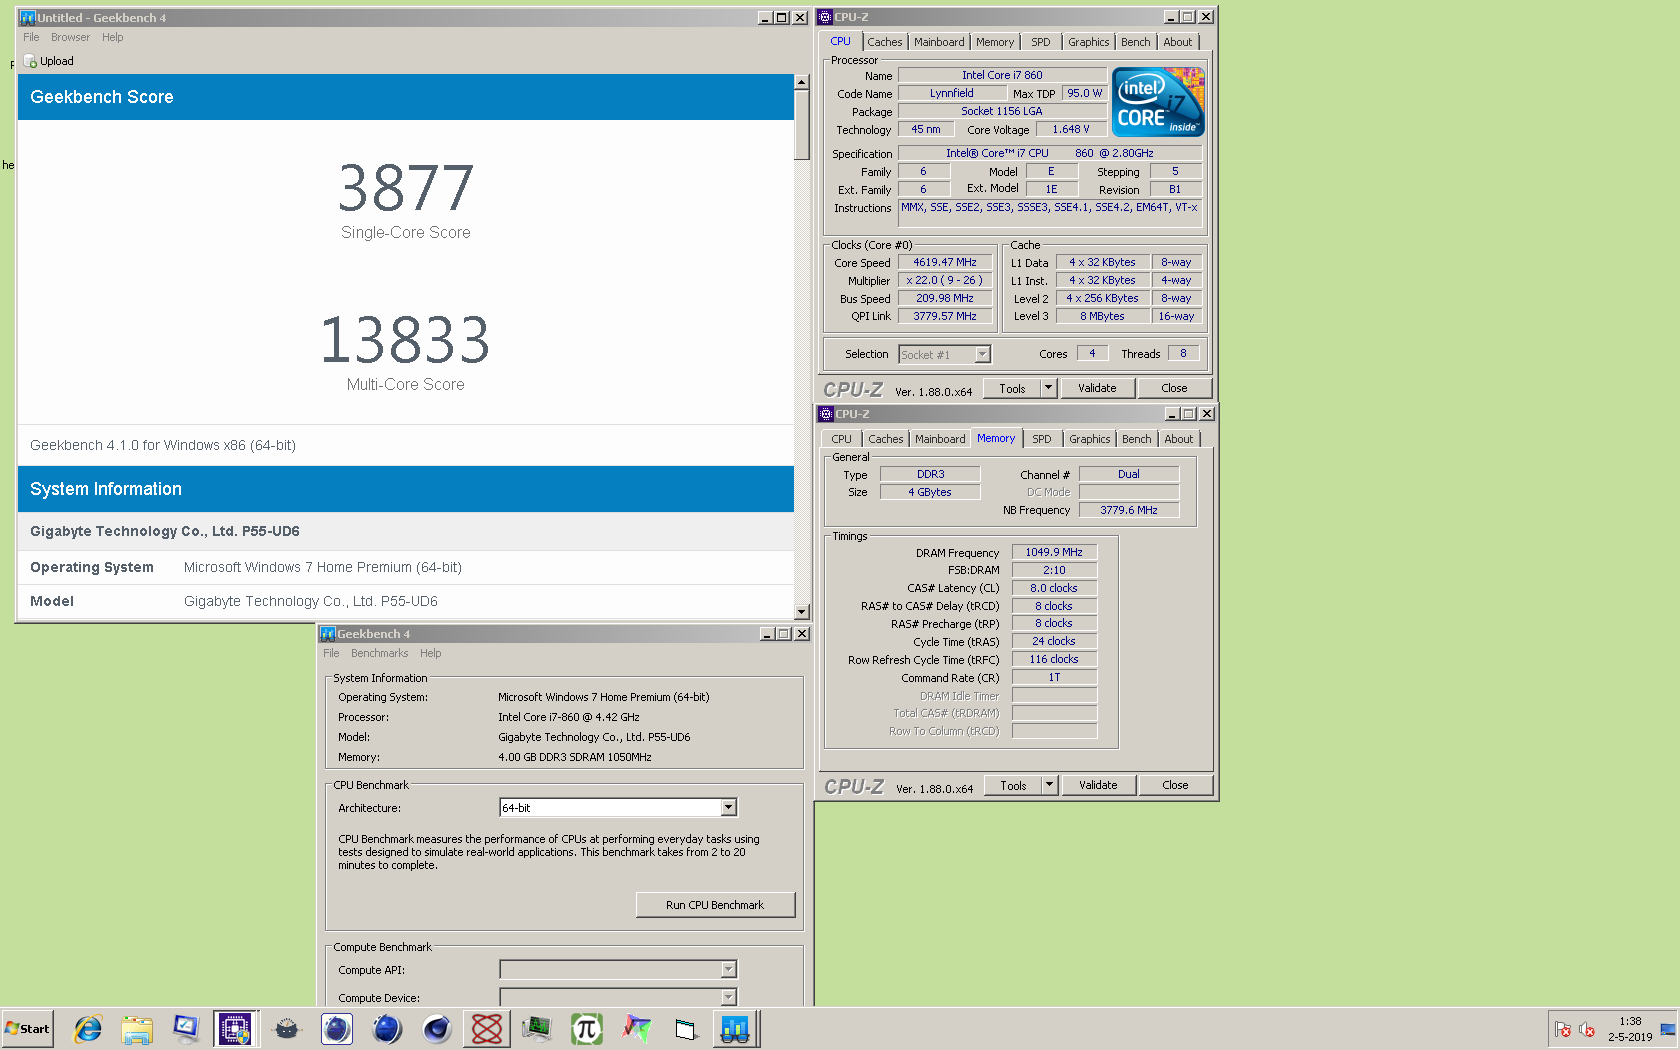Click Geekbench results scrollbar up arrow
Image resolution: width=1680 pixels, height=1050 pixels.
coord(801,82)
